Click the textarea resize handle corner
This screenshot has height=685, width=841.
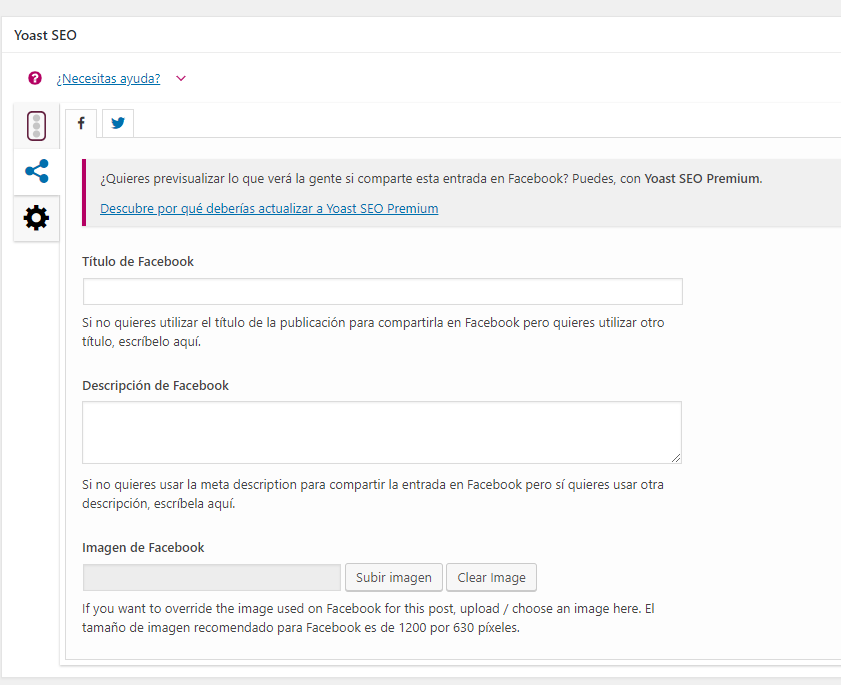click(x=676, y=458)
